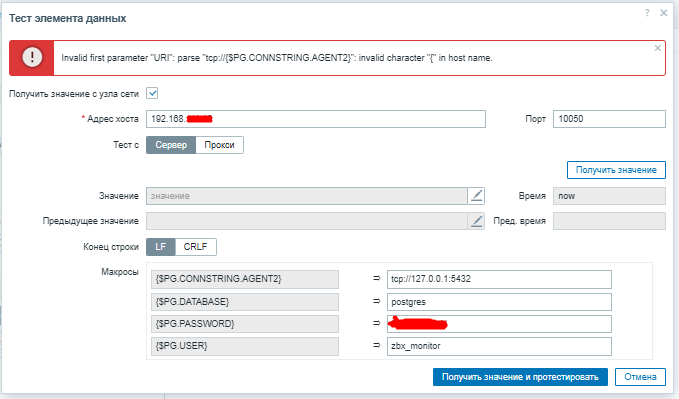679x399 pixels.
Task: Click the Получить значение button
Action: click(x=616, y=170)
